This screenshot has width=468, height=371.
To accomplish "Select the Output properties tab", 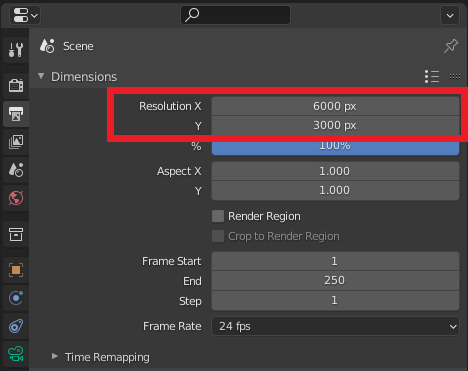I will pos(16,114).
